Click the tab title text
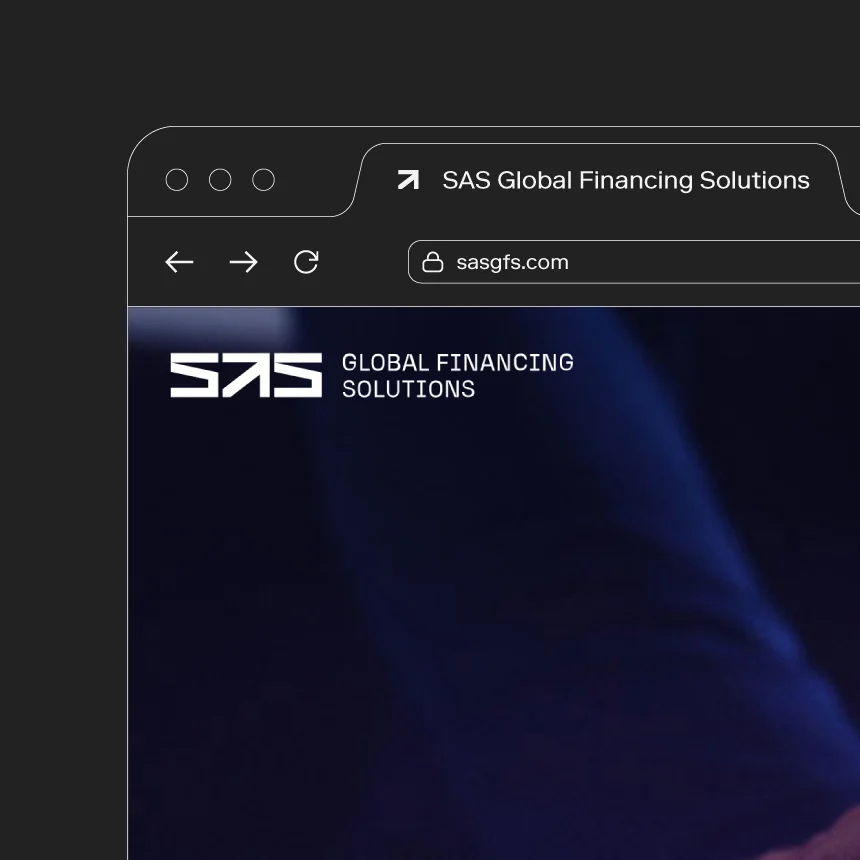 (x=626, y=181)
